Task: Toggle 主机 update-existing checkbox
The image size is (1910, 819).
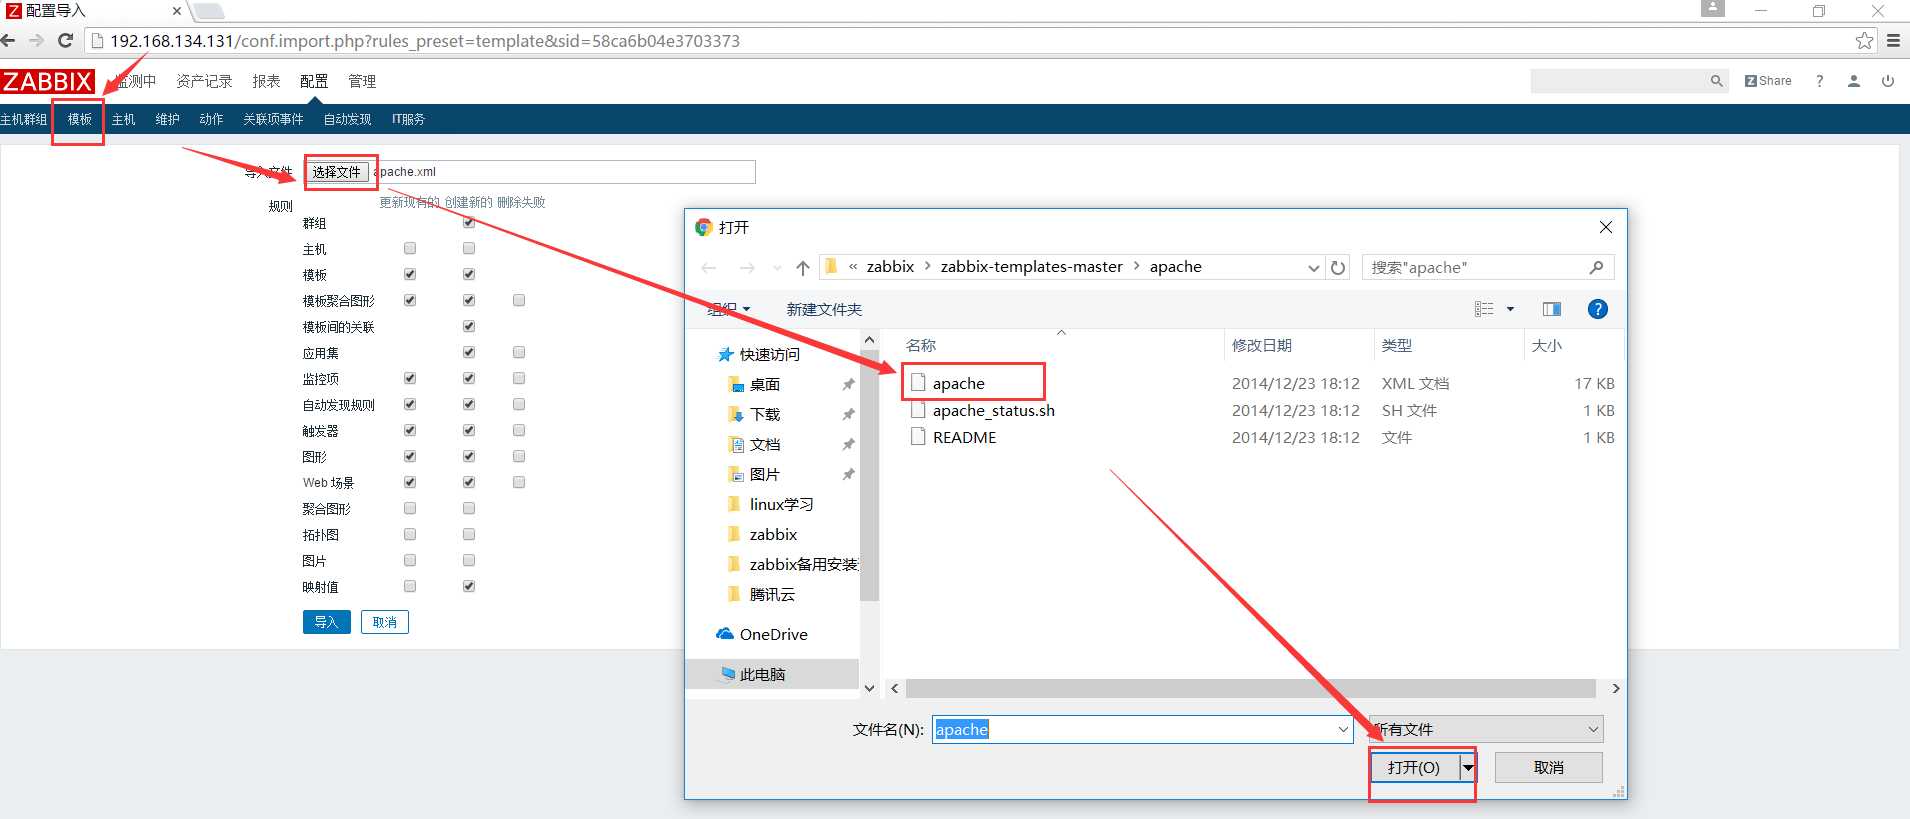Action: click(x=410, y=248)
